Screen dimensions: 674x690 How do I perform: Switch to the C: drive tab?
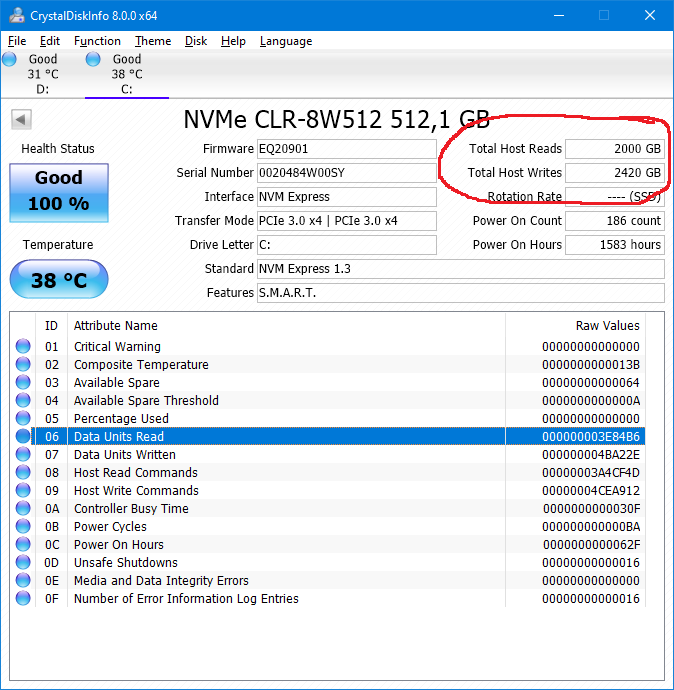(x=126, y=74)
